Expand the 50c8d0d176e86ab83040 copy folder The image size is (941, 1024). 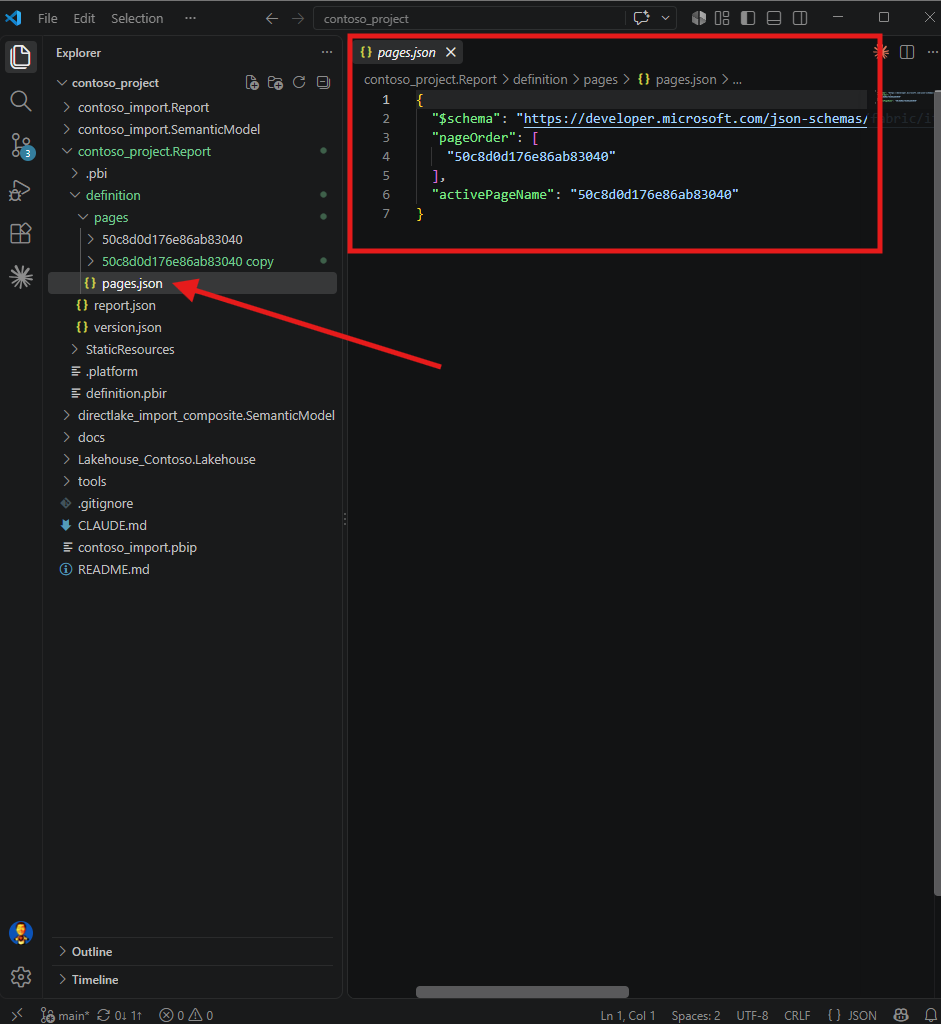pyautogui.click(x=91, y=261)
